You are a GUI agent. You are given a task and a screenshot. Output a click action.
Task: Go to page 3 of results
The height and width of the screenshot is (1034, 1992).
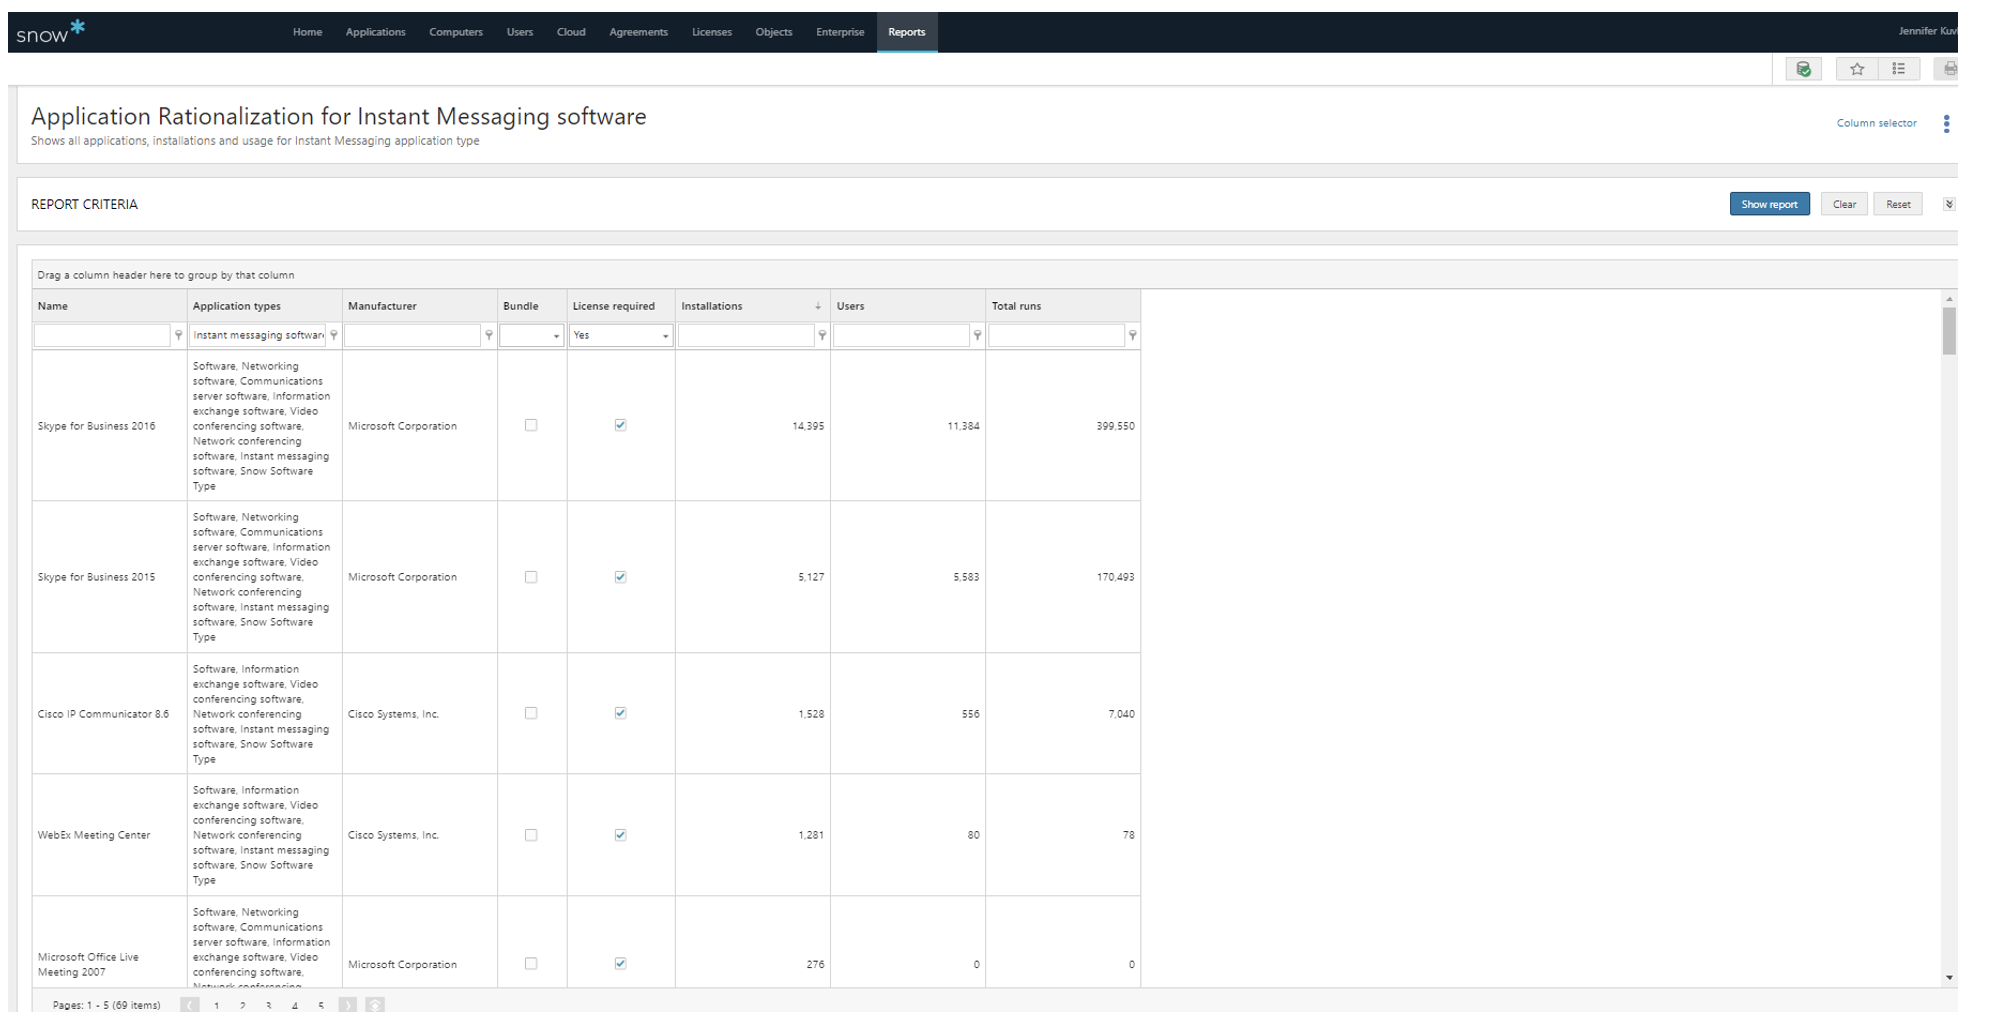pos(269,1005)
